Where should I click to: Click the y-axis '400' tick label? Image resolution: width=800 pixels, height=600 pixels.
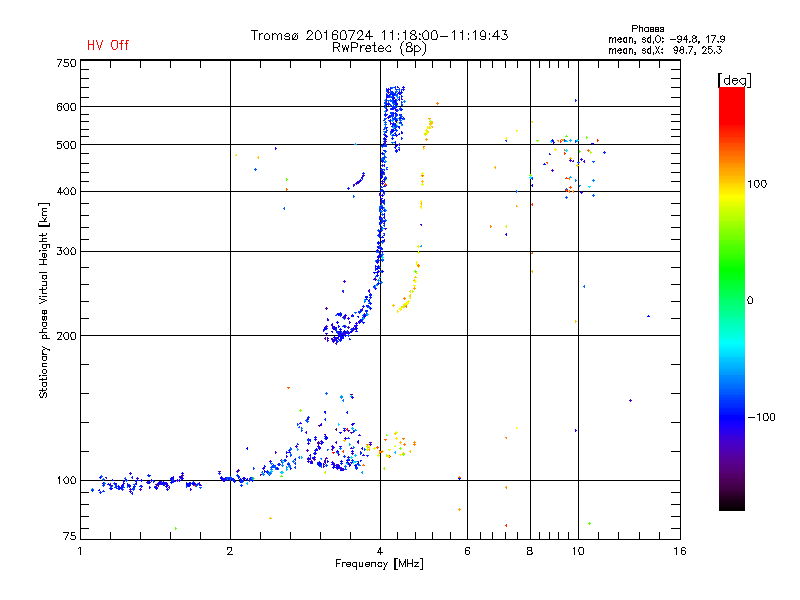tap(67, 192)
